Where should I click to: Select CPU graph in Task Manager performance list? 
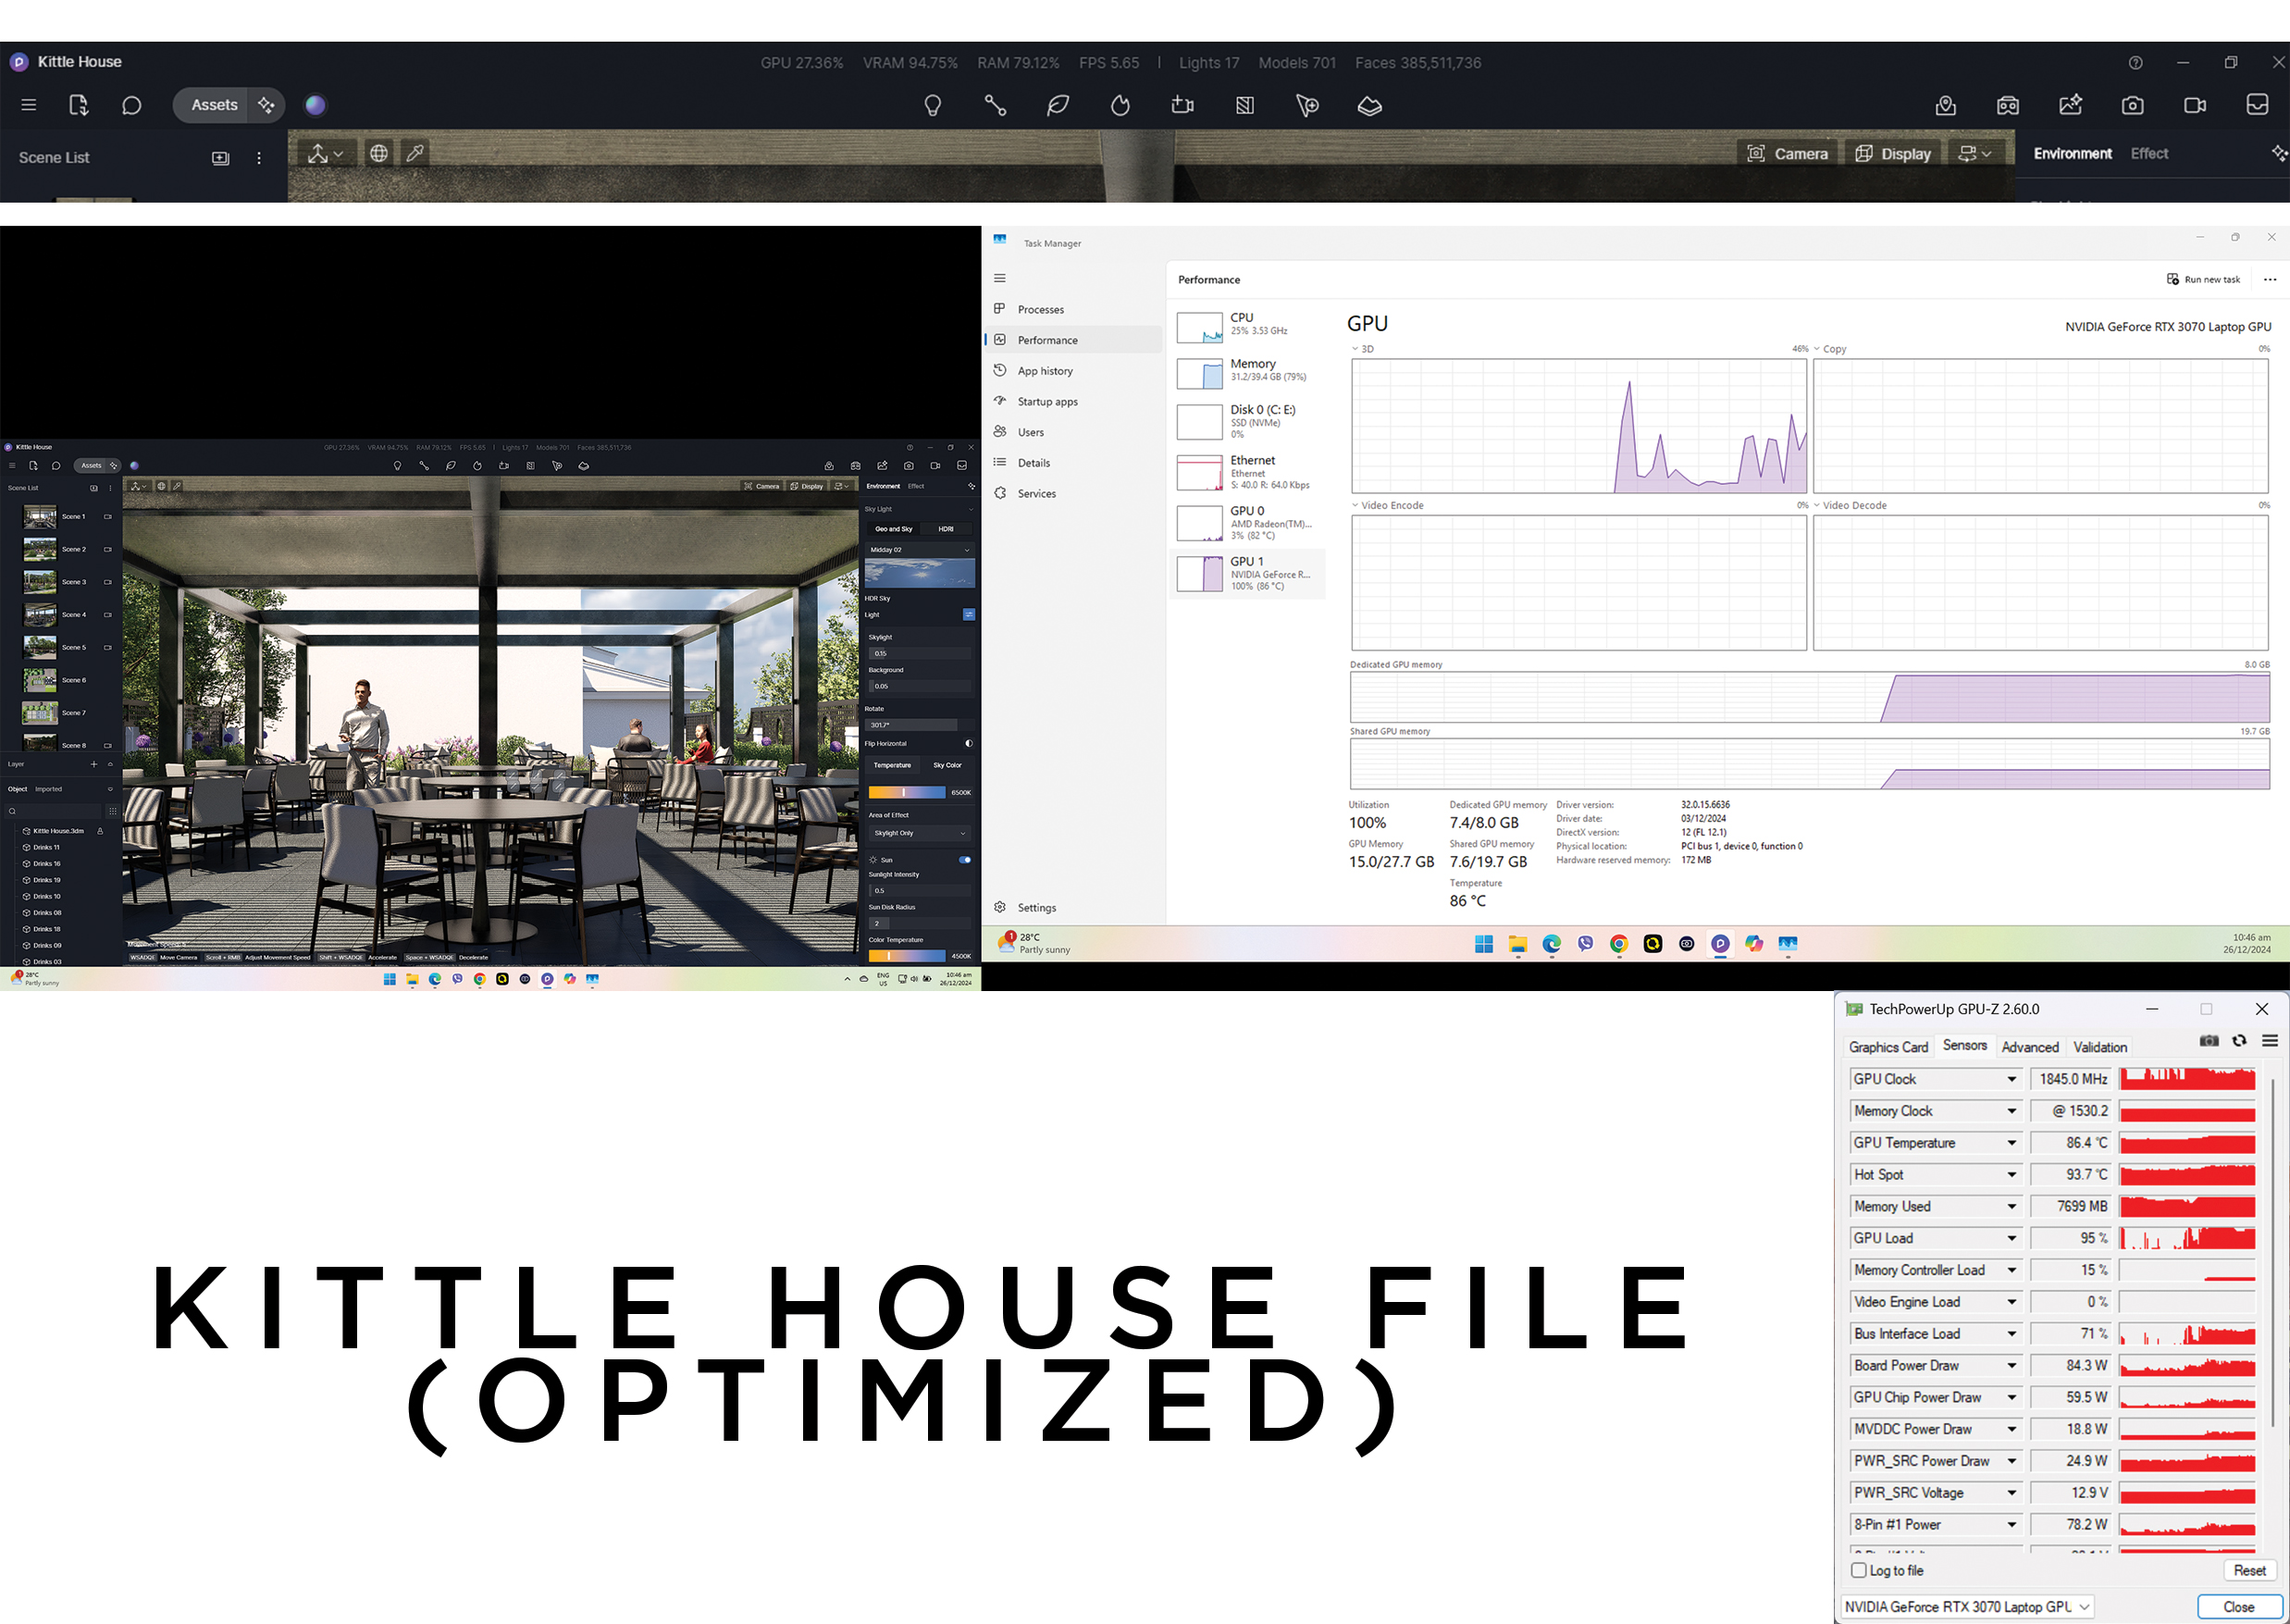click(x=1248, y=325)
